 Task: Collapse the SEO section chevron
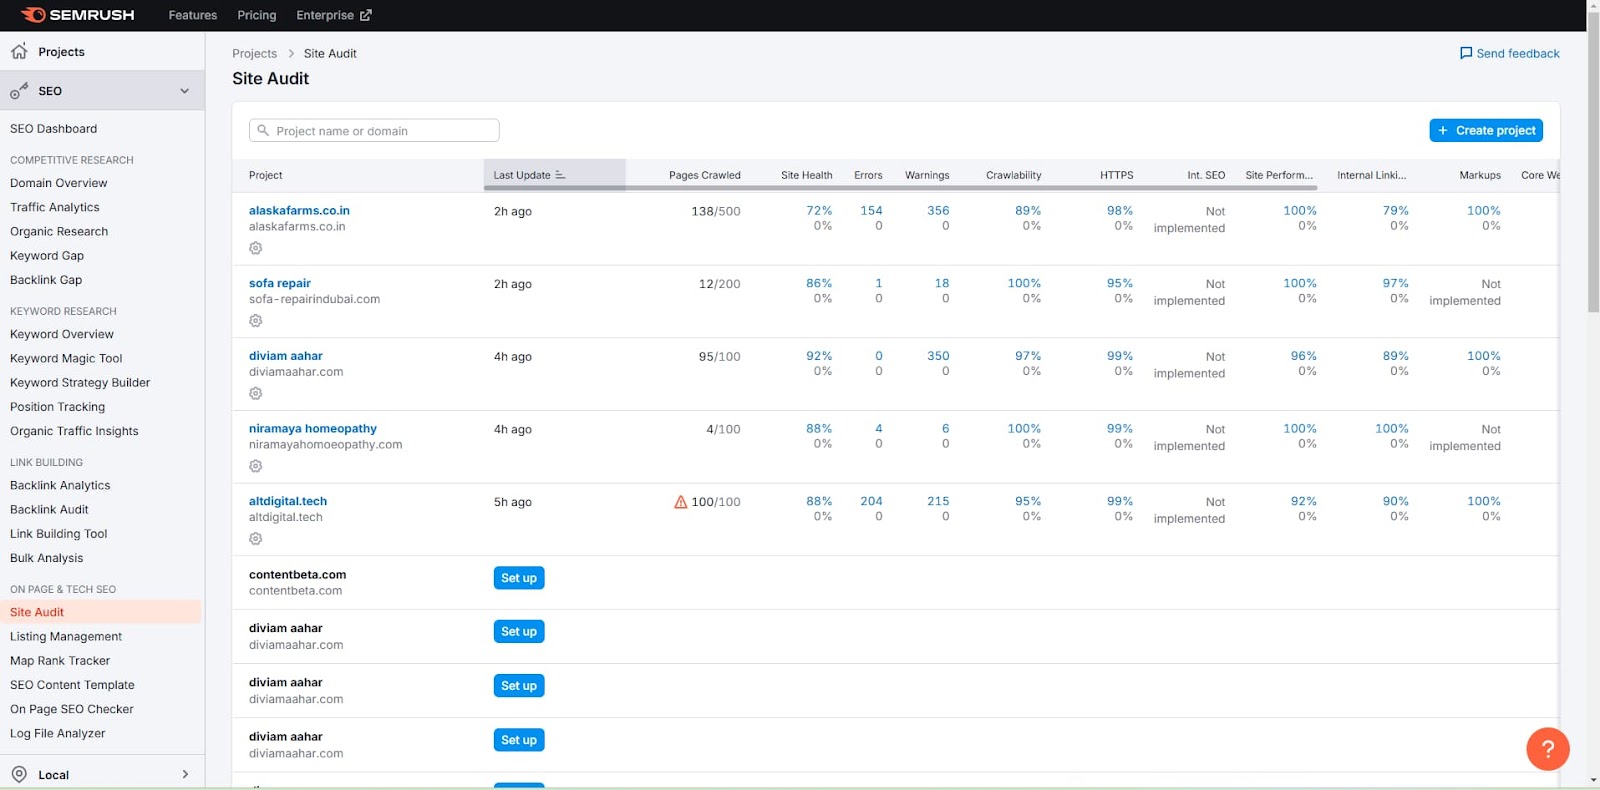click(184, 91)
